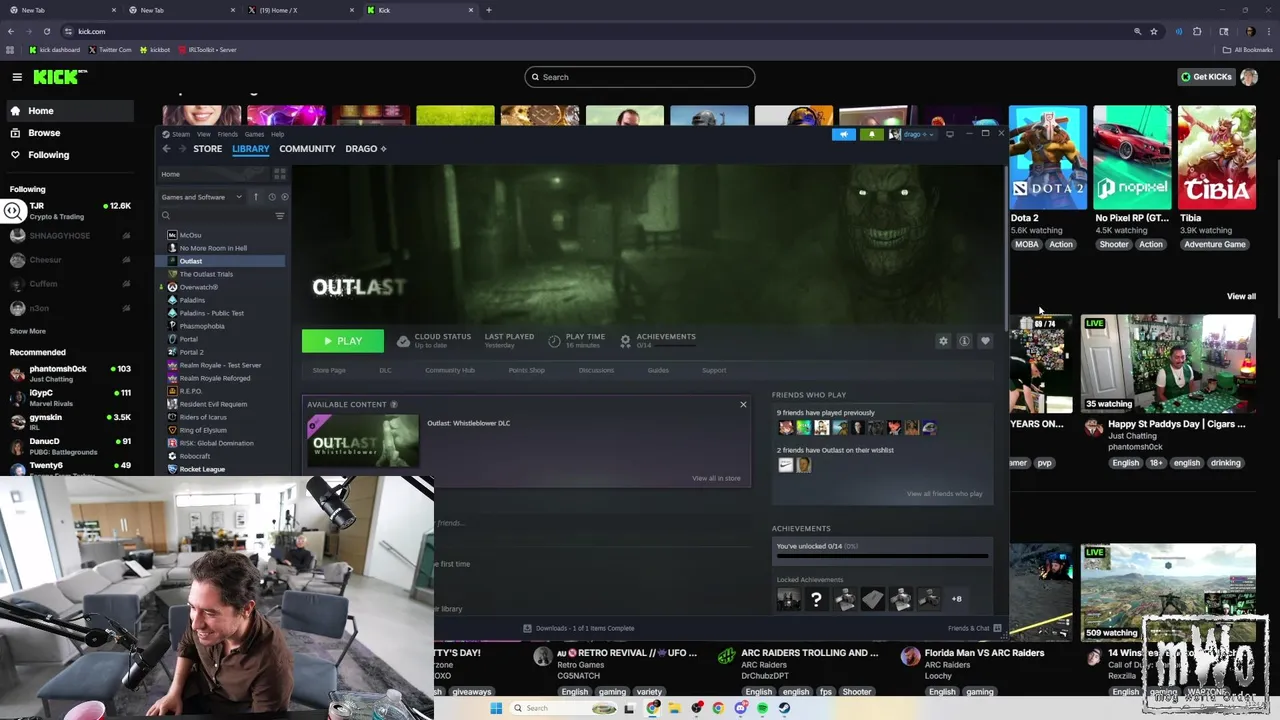Open the Steam menu in menu bar
This screenshot has width=1280, height=720.
(181, 134)
